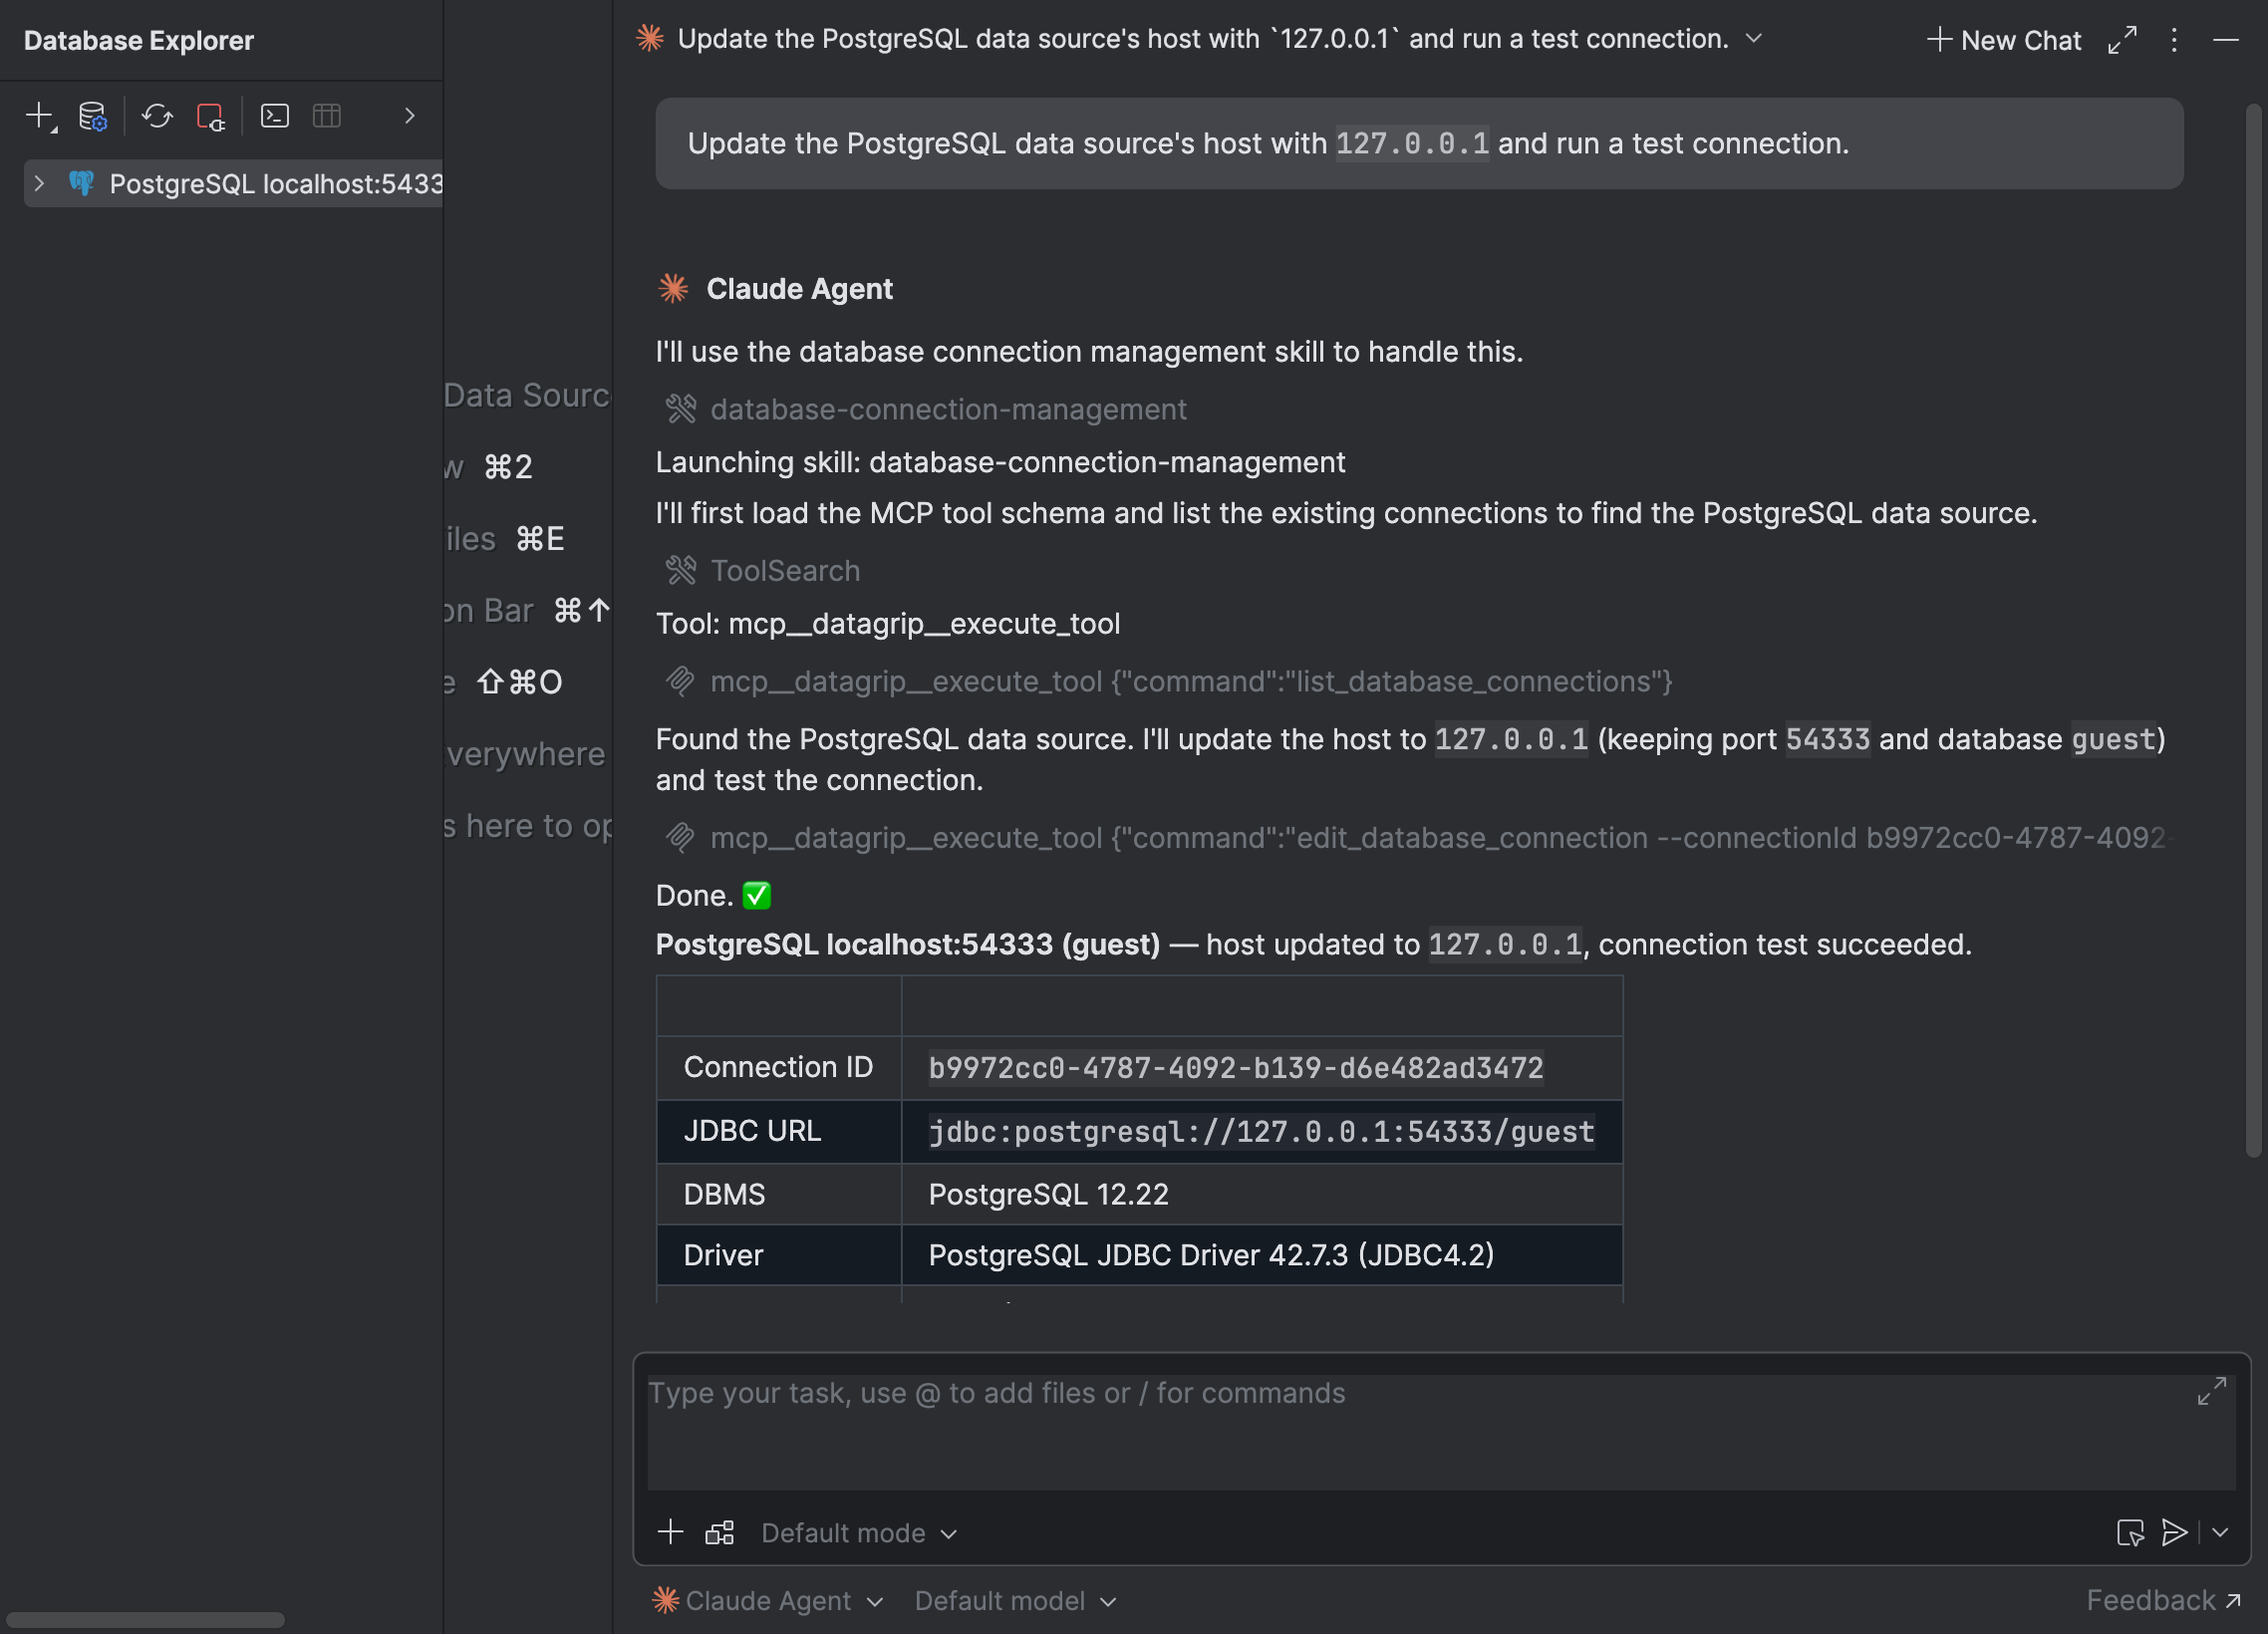Select the PostgreSQL localhost:5433 data source
This screenshot has width=2268, height=1634.
(x=233, y=184)
